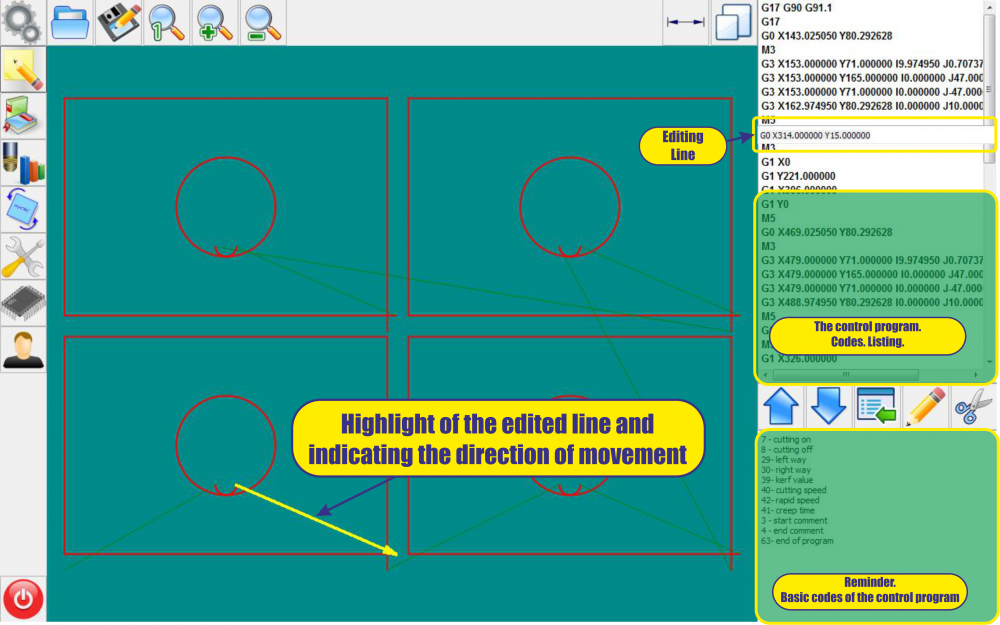Image resolution: width=1000 pixels, height=625 pixels.
Task: Open the wrench and screwdriver tools
Action: coord(22,256)
